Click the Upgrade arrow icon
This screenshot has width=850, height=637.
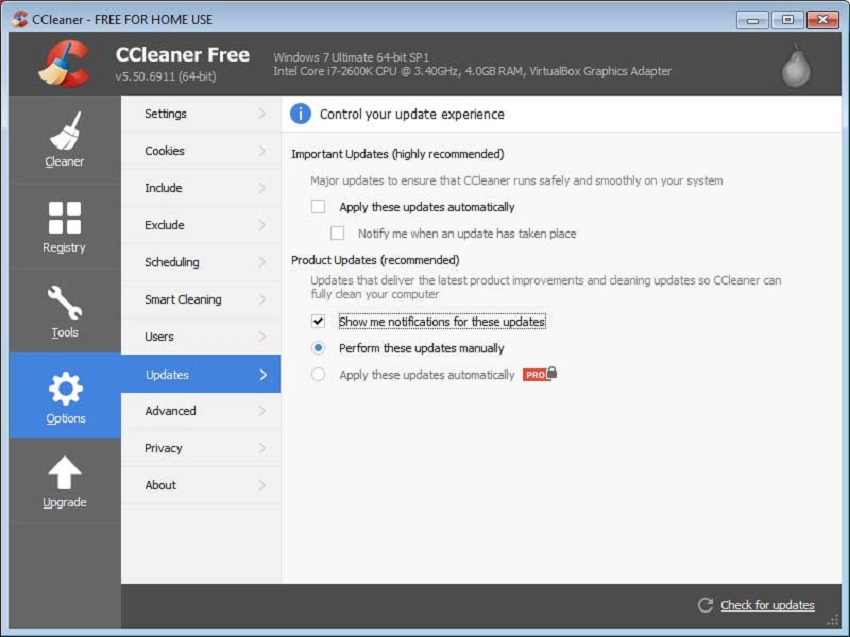click(65, 473)
